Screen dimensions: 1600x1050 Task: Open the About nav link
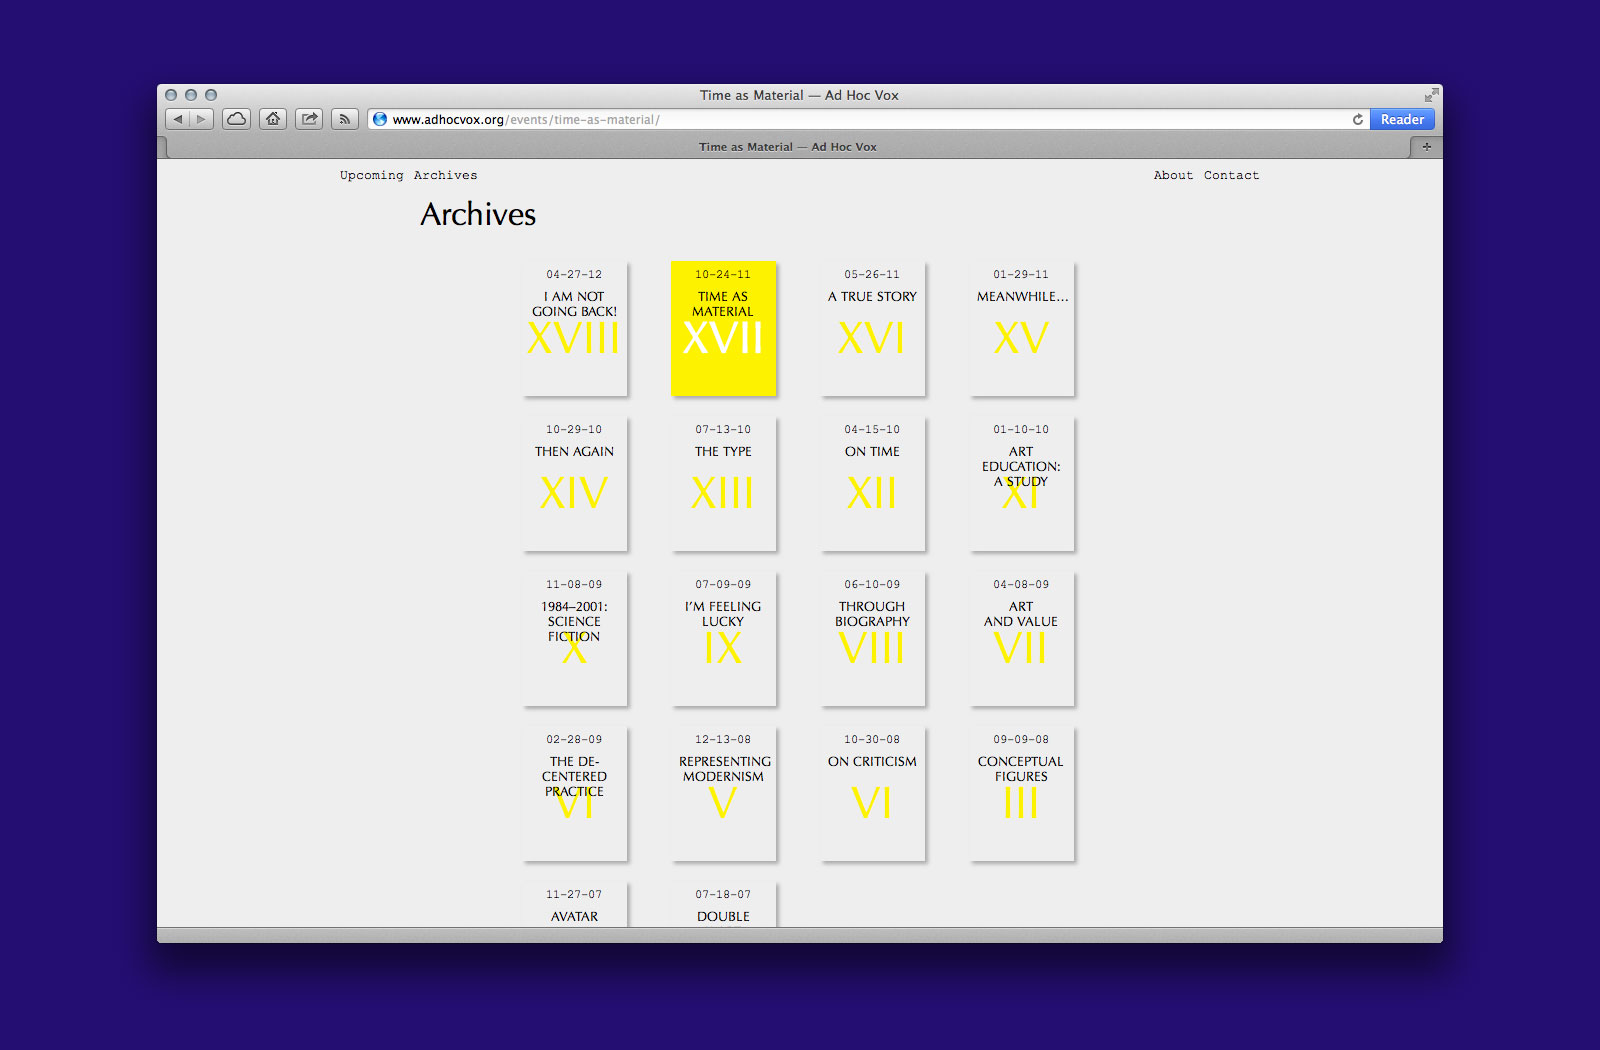coord(1174,175)
